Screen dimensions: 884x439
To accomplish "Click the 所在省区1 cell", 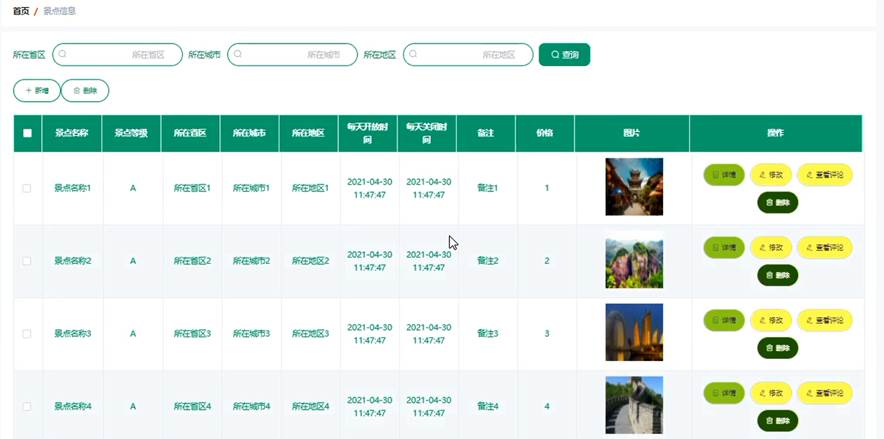I will 192,188.
